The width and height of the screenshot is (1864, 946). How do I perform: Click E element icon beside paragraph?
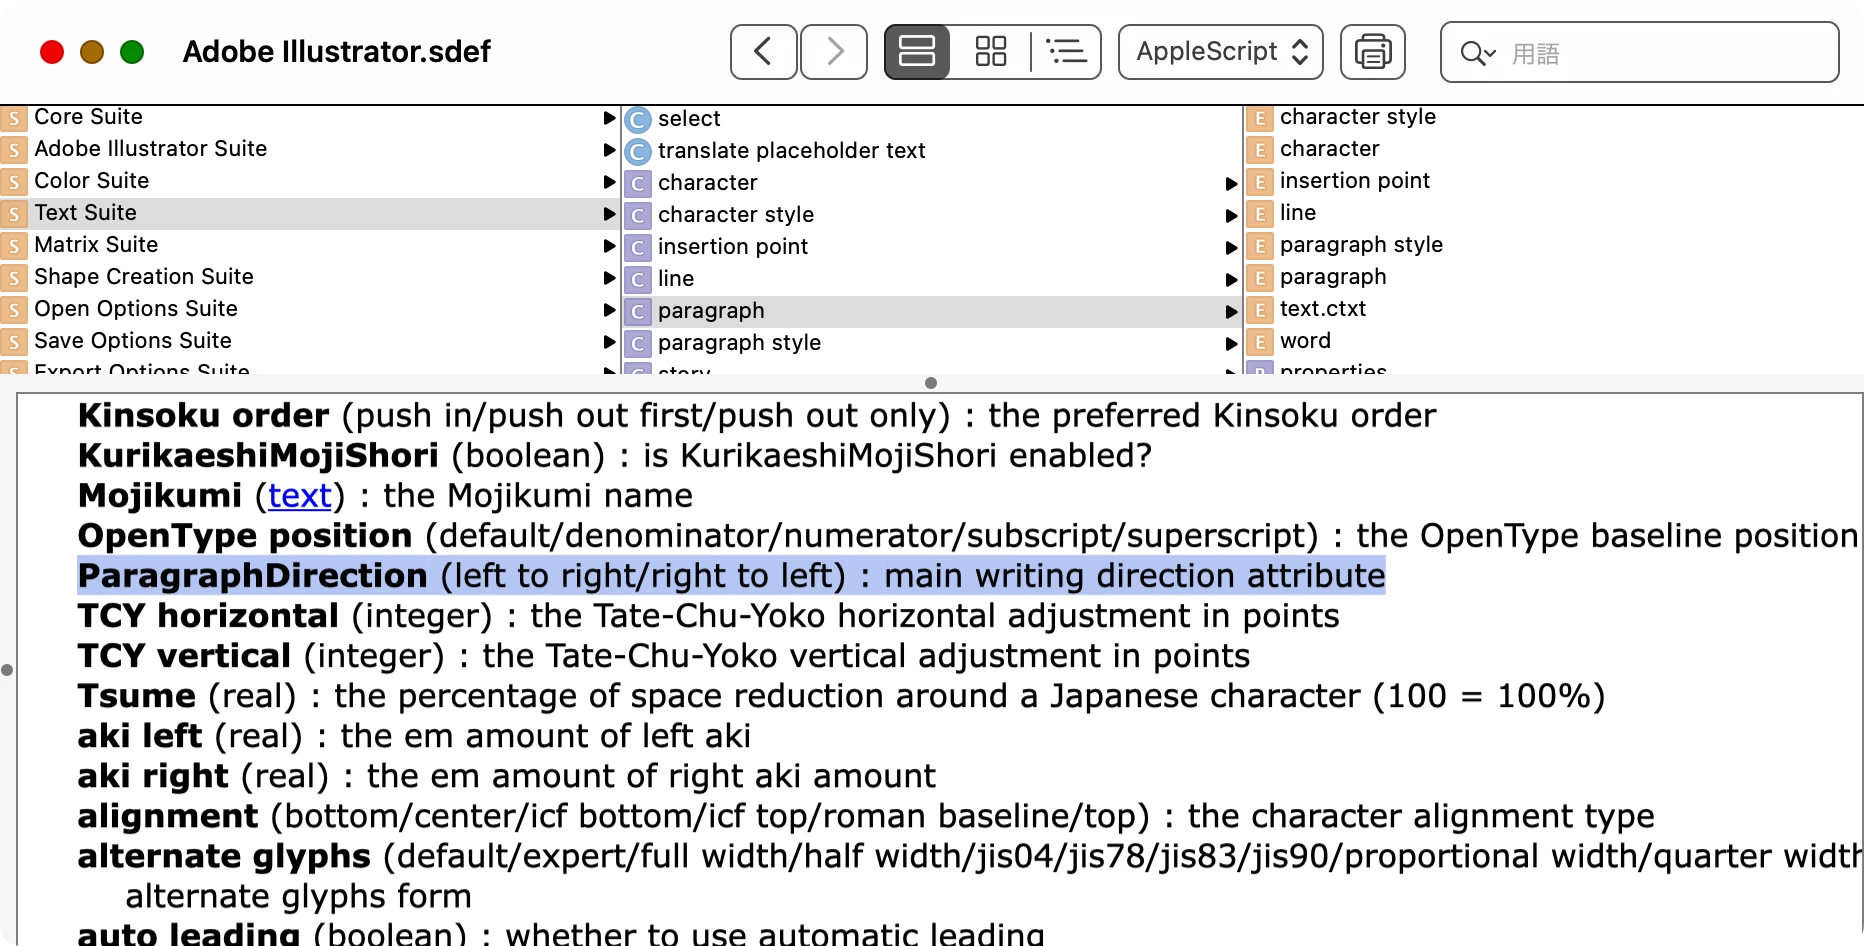(x=1260, y=278)
